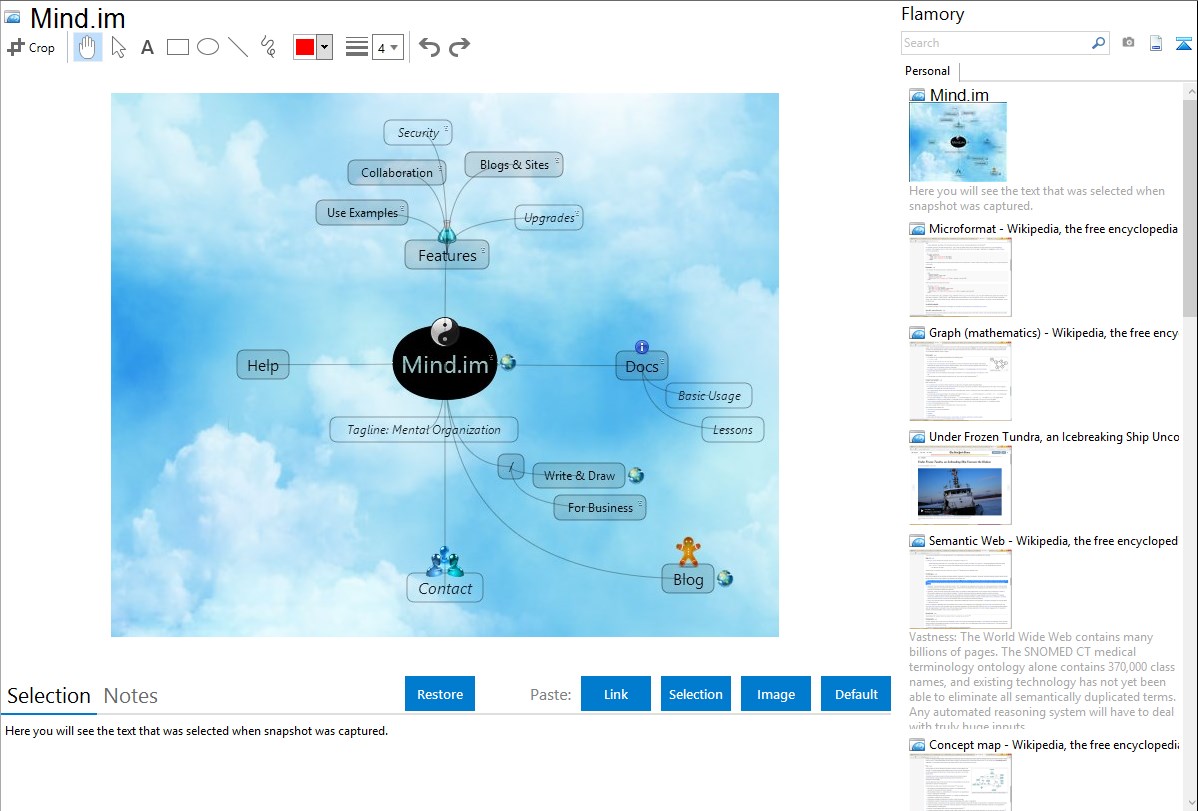Click the Upgrades node
The image size is (1198, 811).
coord(549,218)
